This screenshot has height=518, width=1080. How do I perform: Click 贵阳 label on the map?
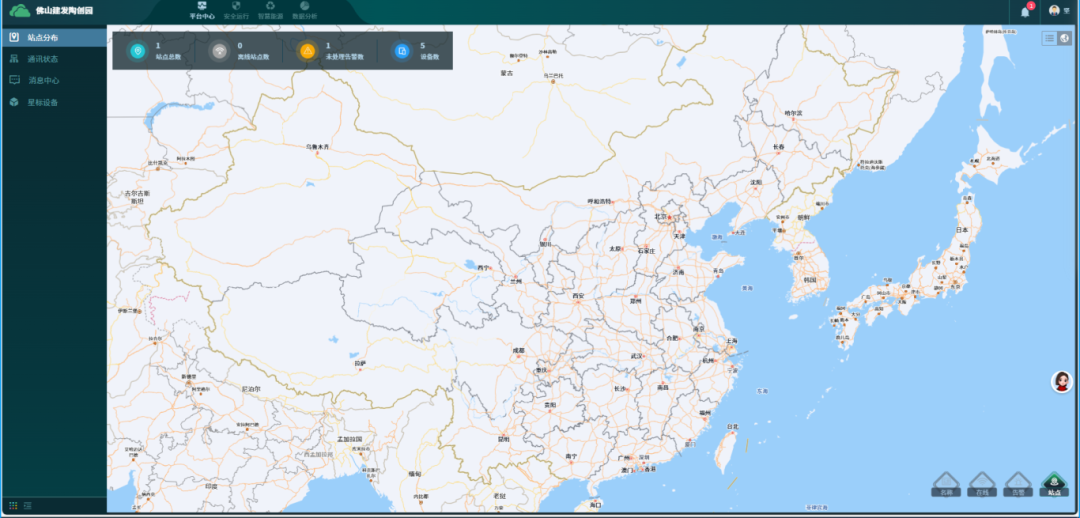point(549,404)
